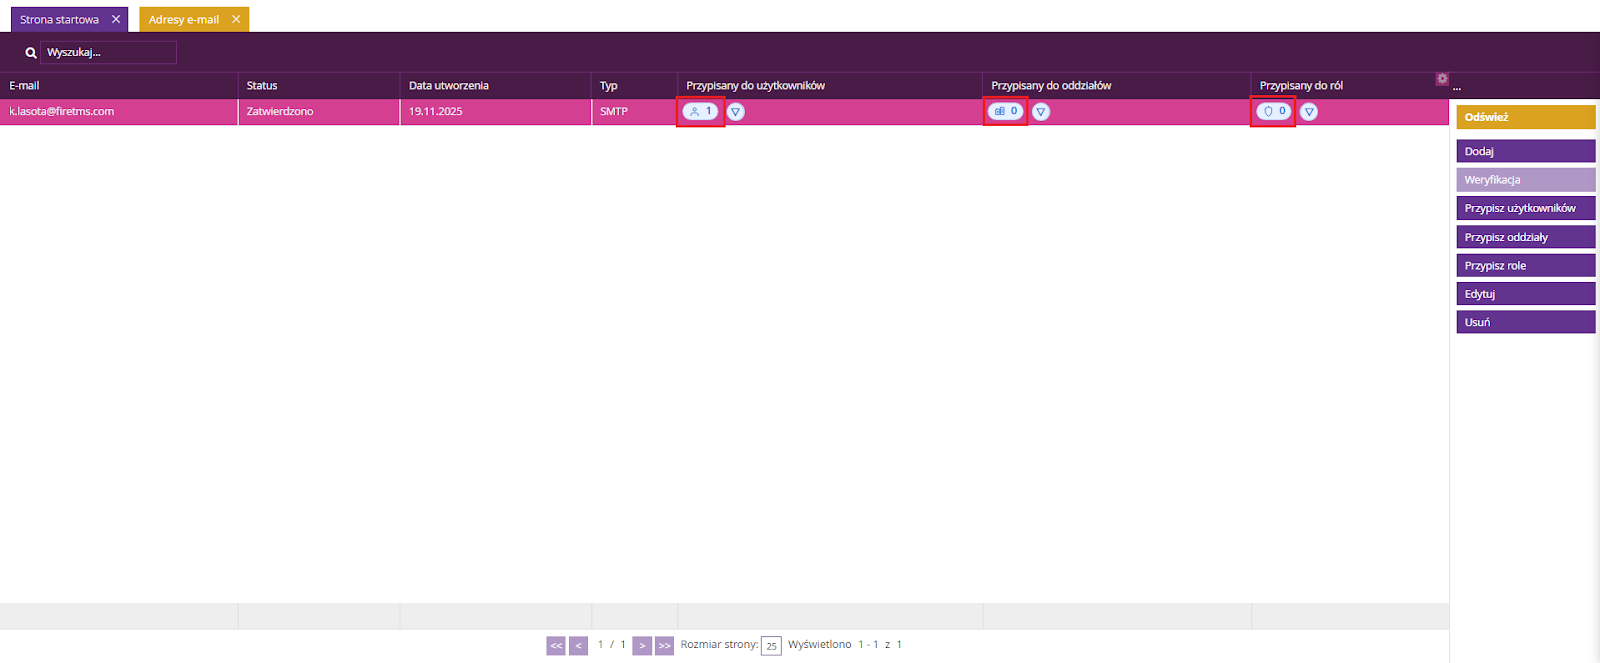Expand the assigned departments dropdown arrow

pos(1041,112)
